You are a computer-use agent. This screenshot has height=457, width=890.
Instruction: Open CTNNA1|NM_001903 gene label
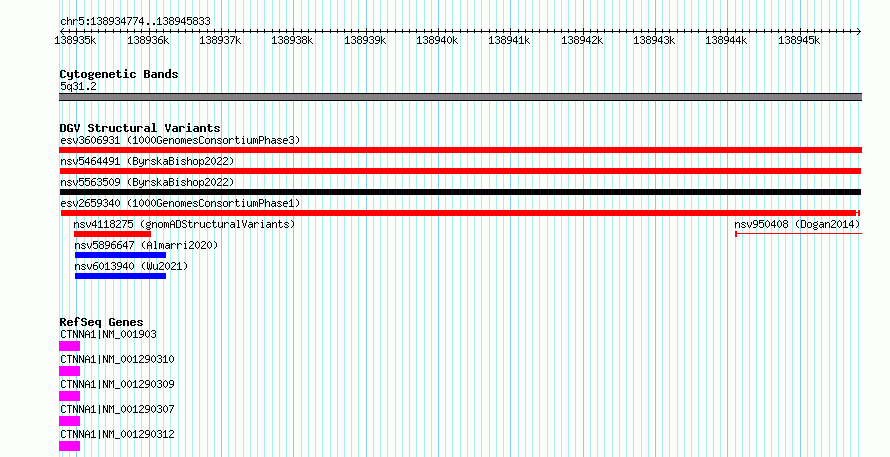coord(108,334)
